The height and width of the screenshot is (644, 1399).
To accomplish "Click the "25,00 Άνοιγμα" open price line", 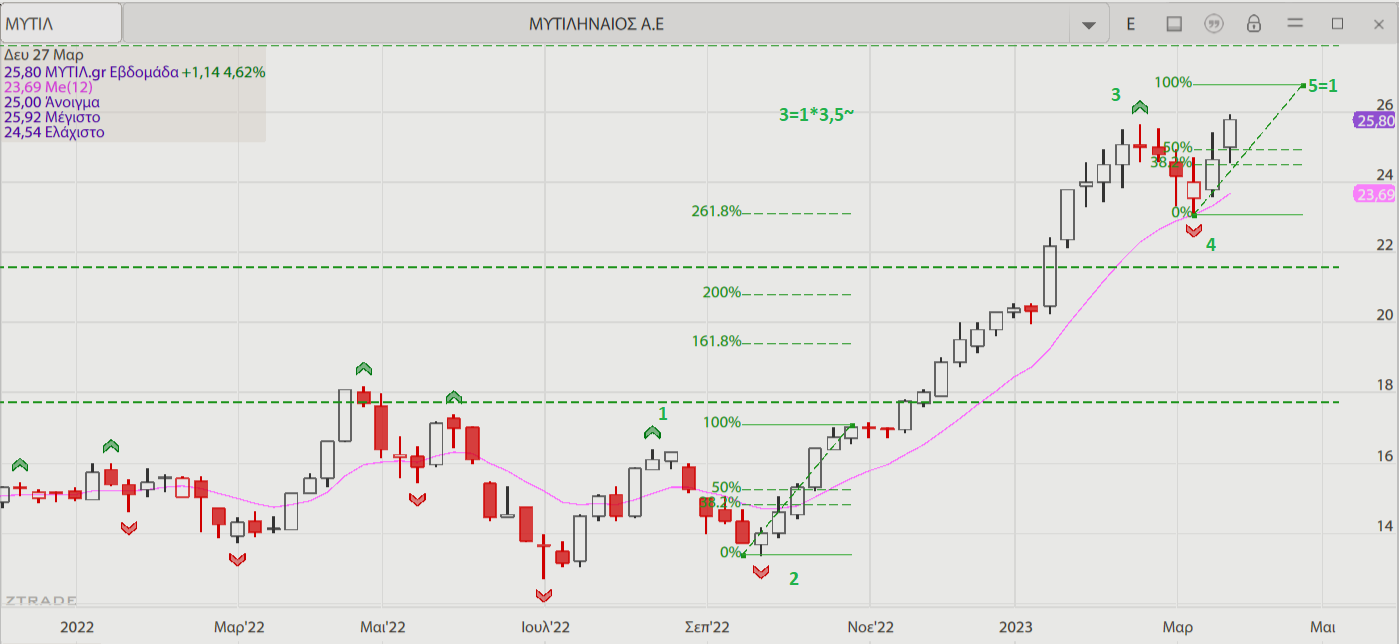I will pos(51,102).
